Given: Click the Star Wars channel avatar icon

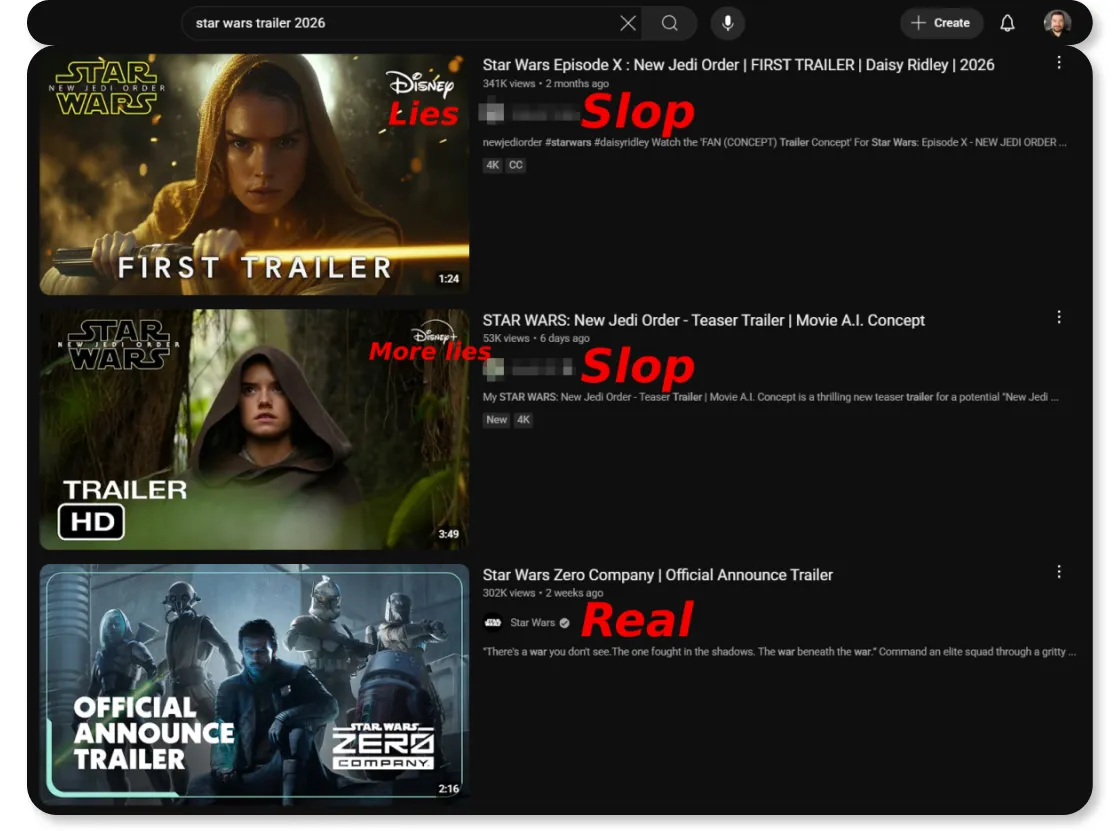Looking at the screenshot, I should click(x=492, y=623).
